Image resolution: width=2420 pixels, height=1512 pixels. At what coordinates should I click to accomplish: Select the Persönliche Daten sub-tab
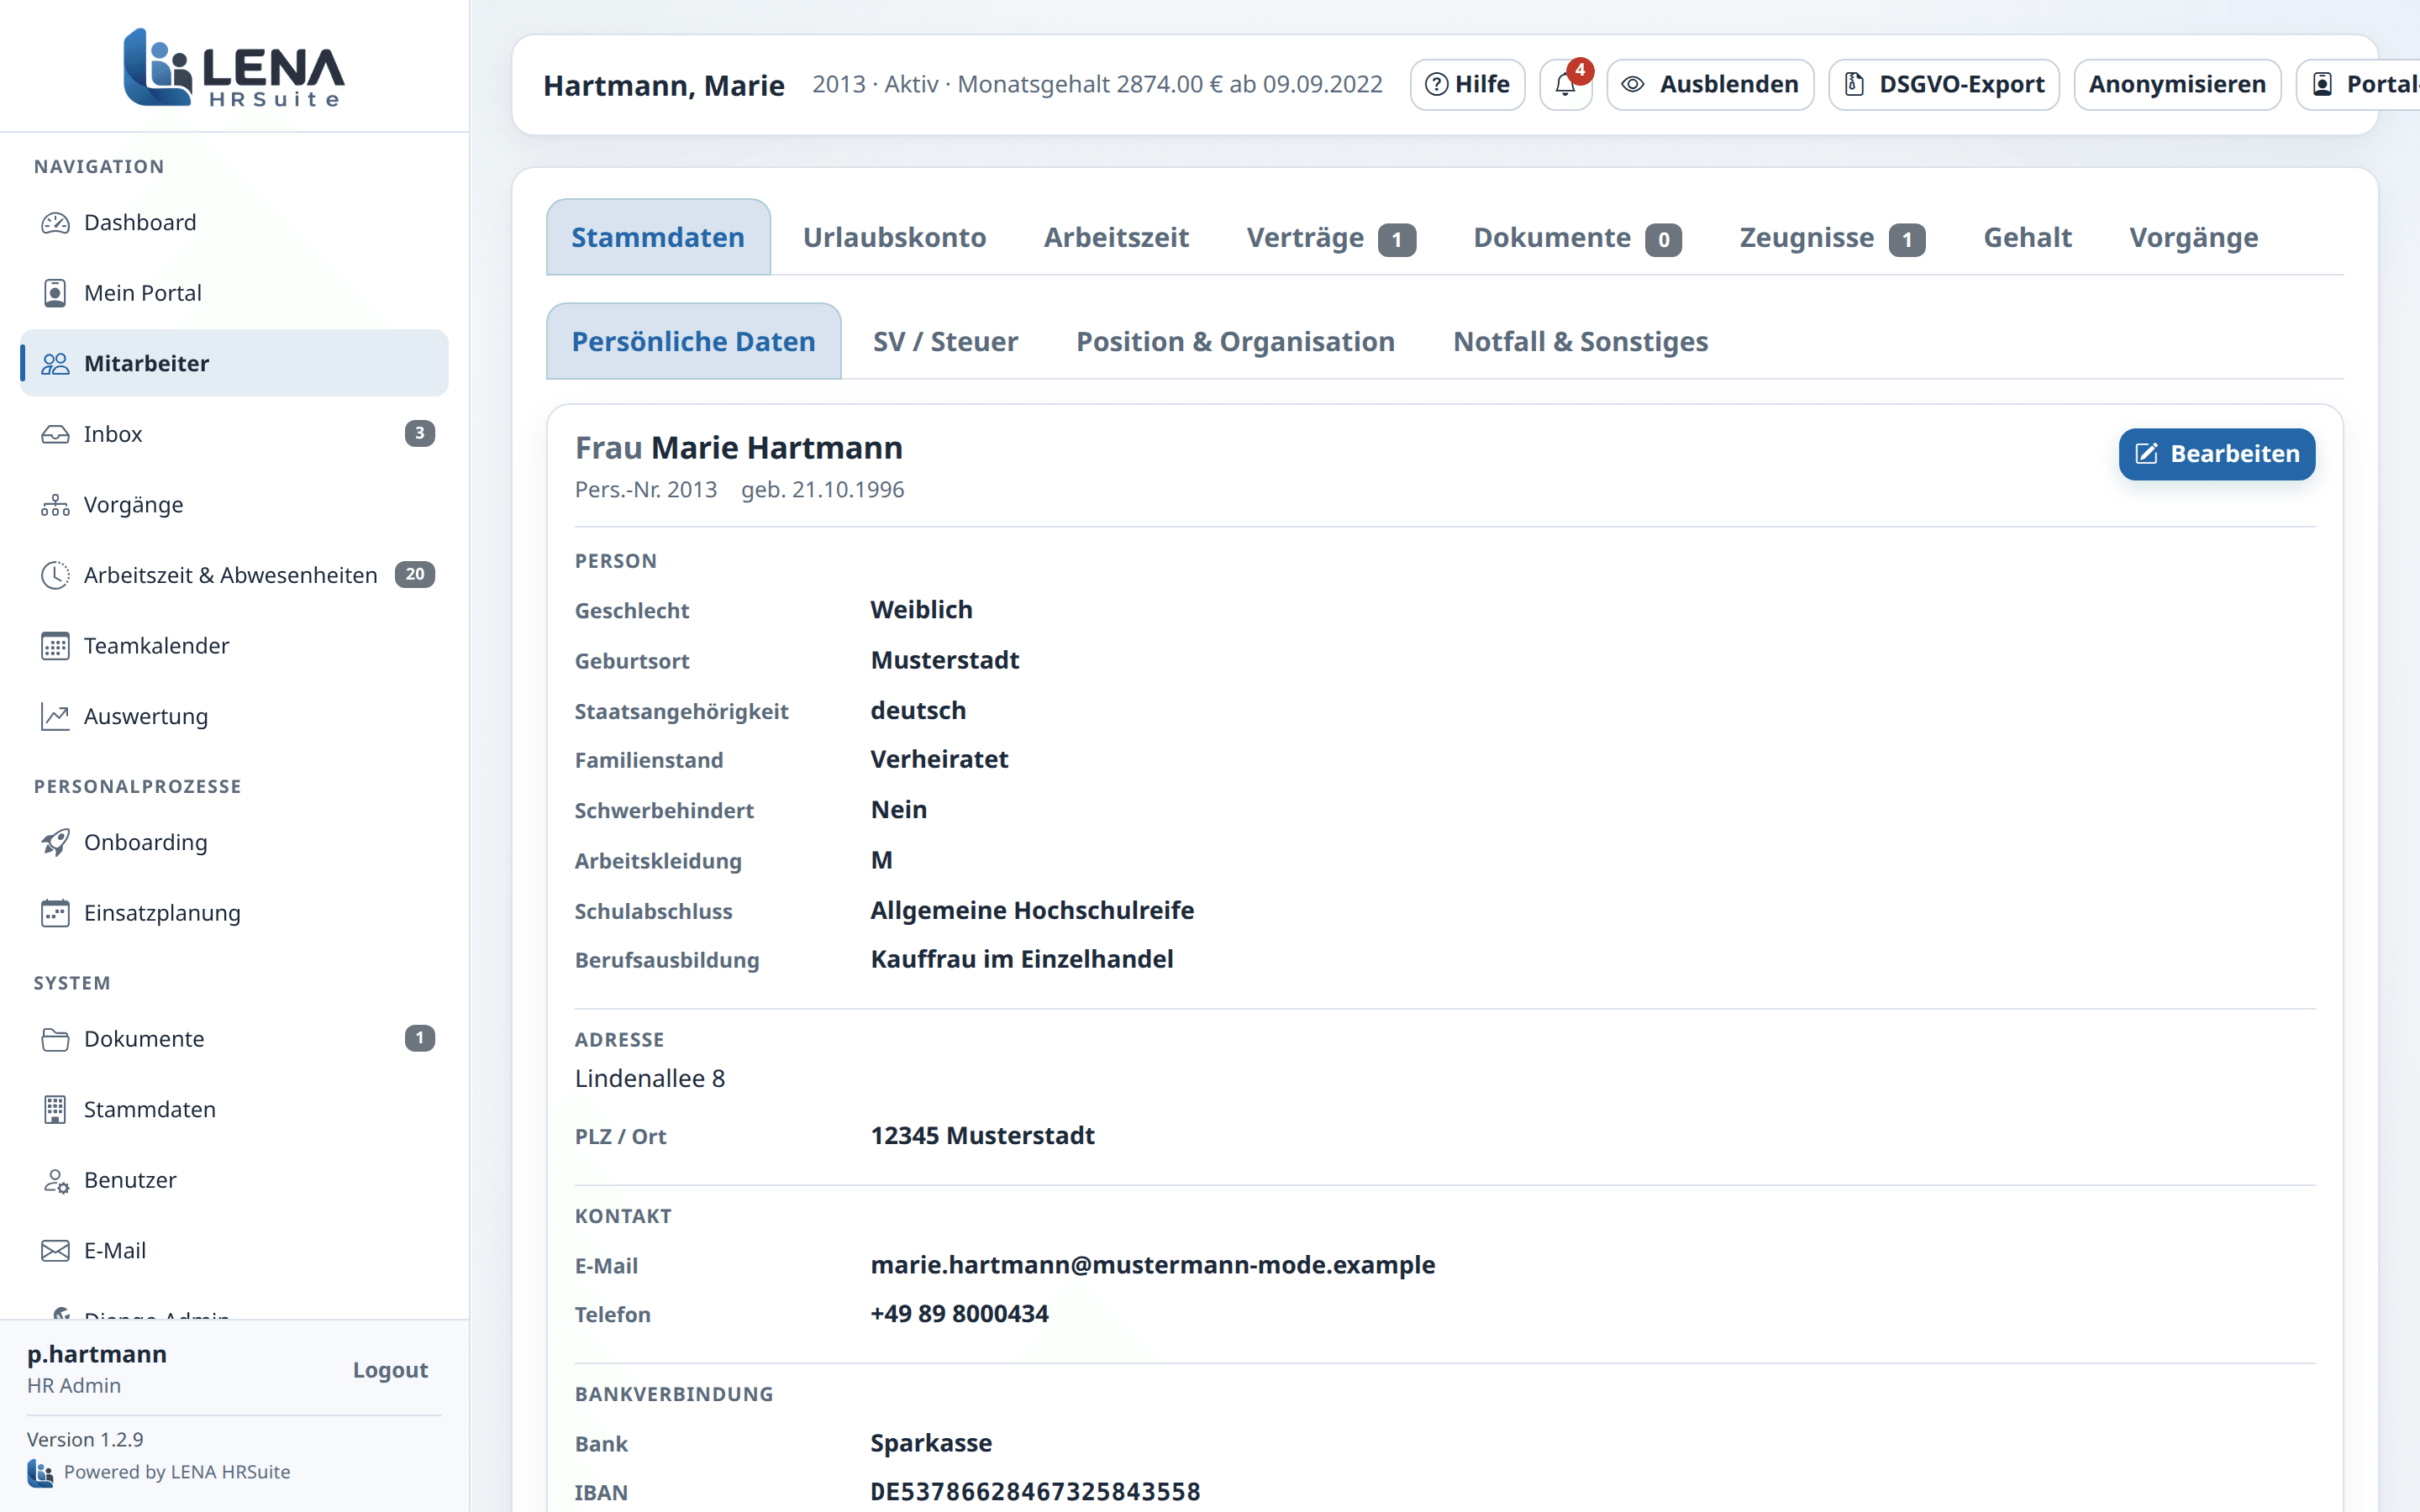click(693, 341)
